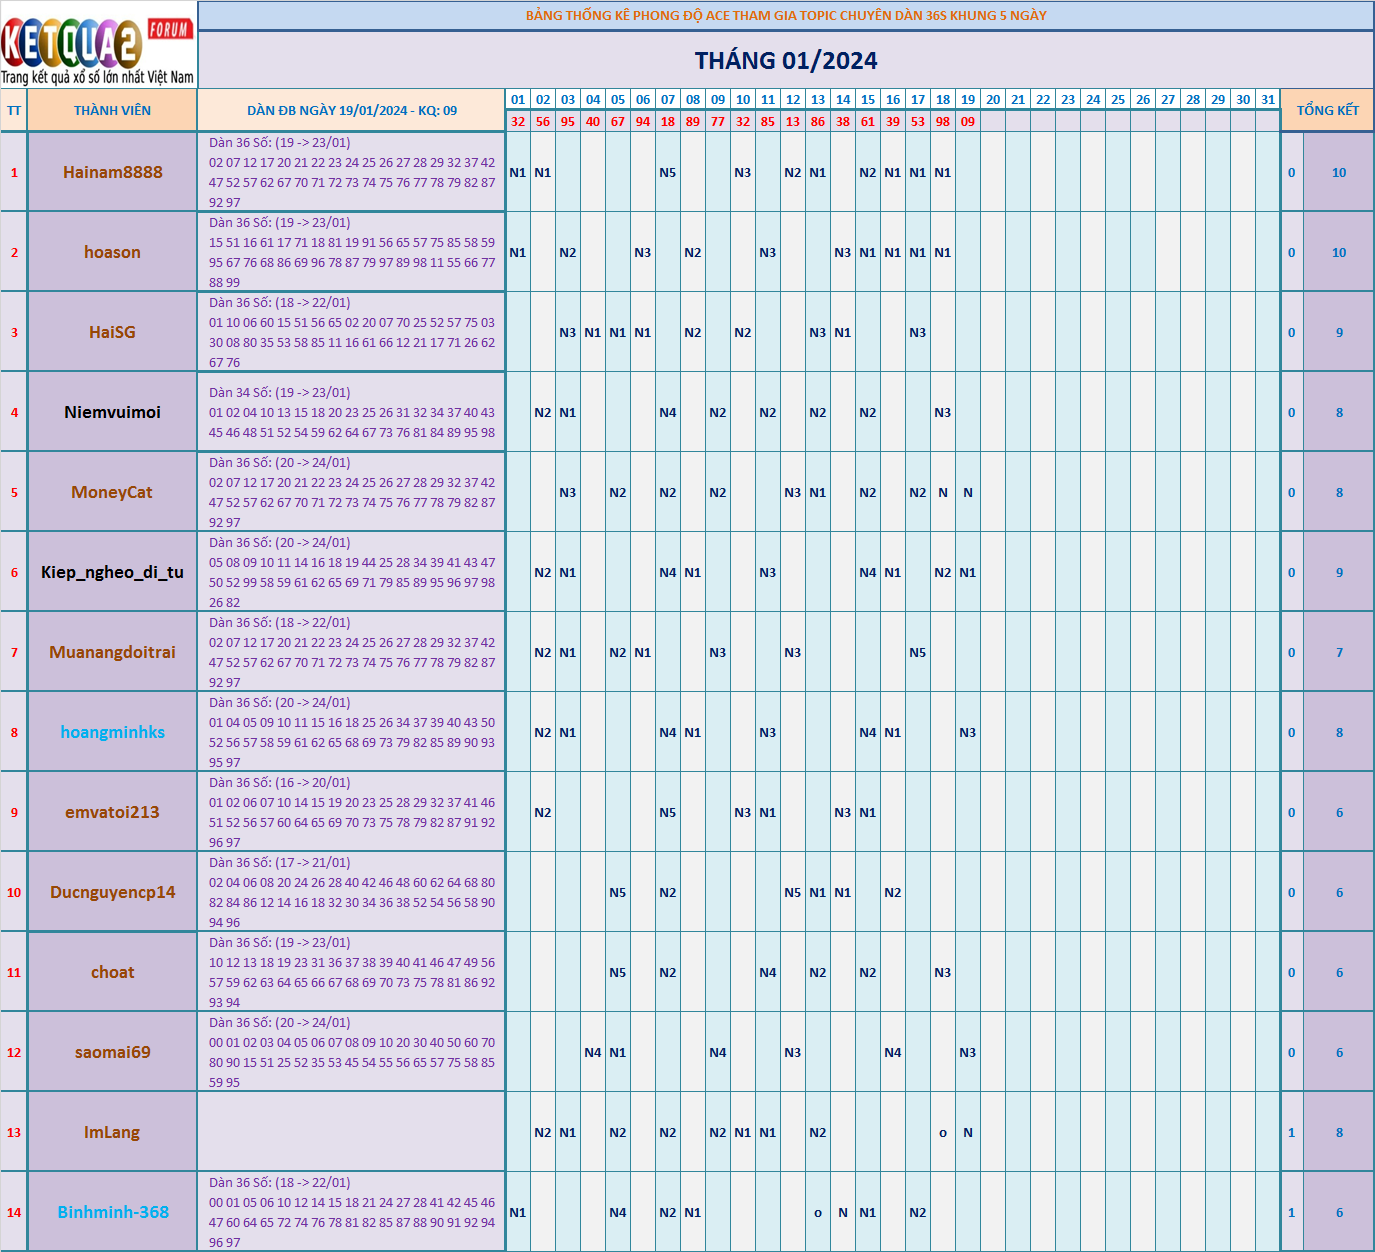1375x1252 pixels.
Task: Click Binhminh-368's N4 cell on day 05
Action: [x=618, y=1212]
